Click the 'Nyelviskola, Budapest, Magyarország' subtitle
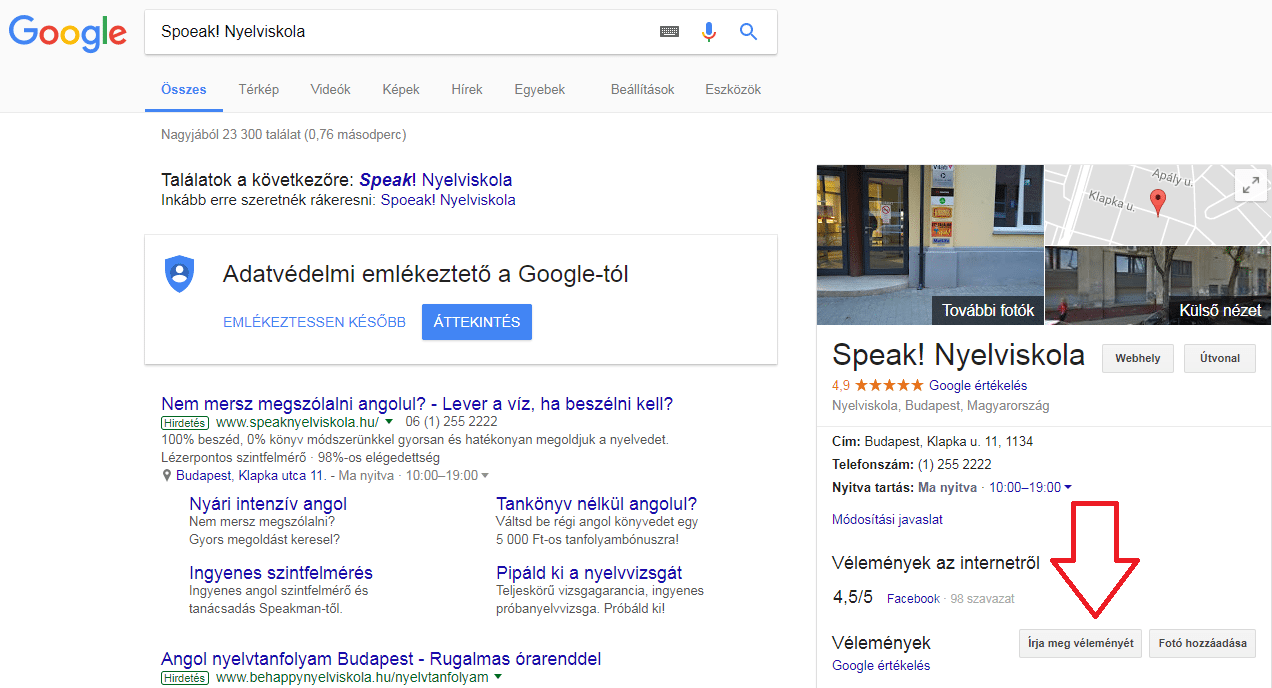Image resolution: width=1272 pixels, height=688 pixels. click(x=941, y=406)
